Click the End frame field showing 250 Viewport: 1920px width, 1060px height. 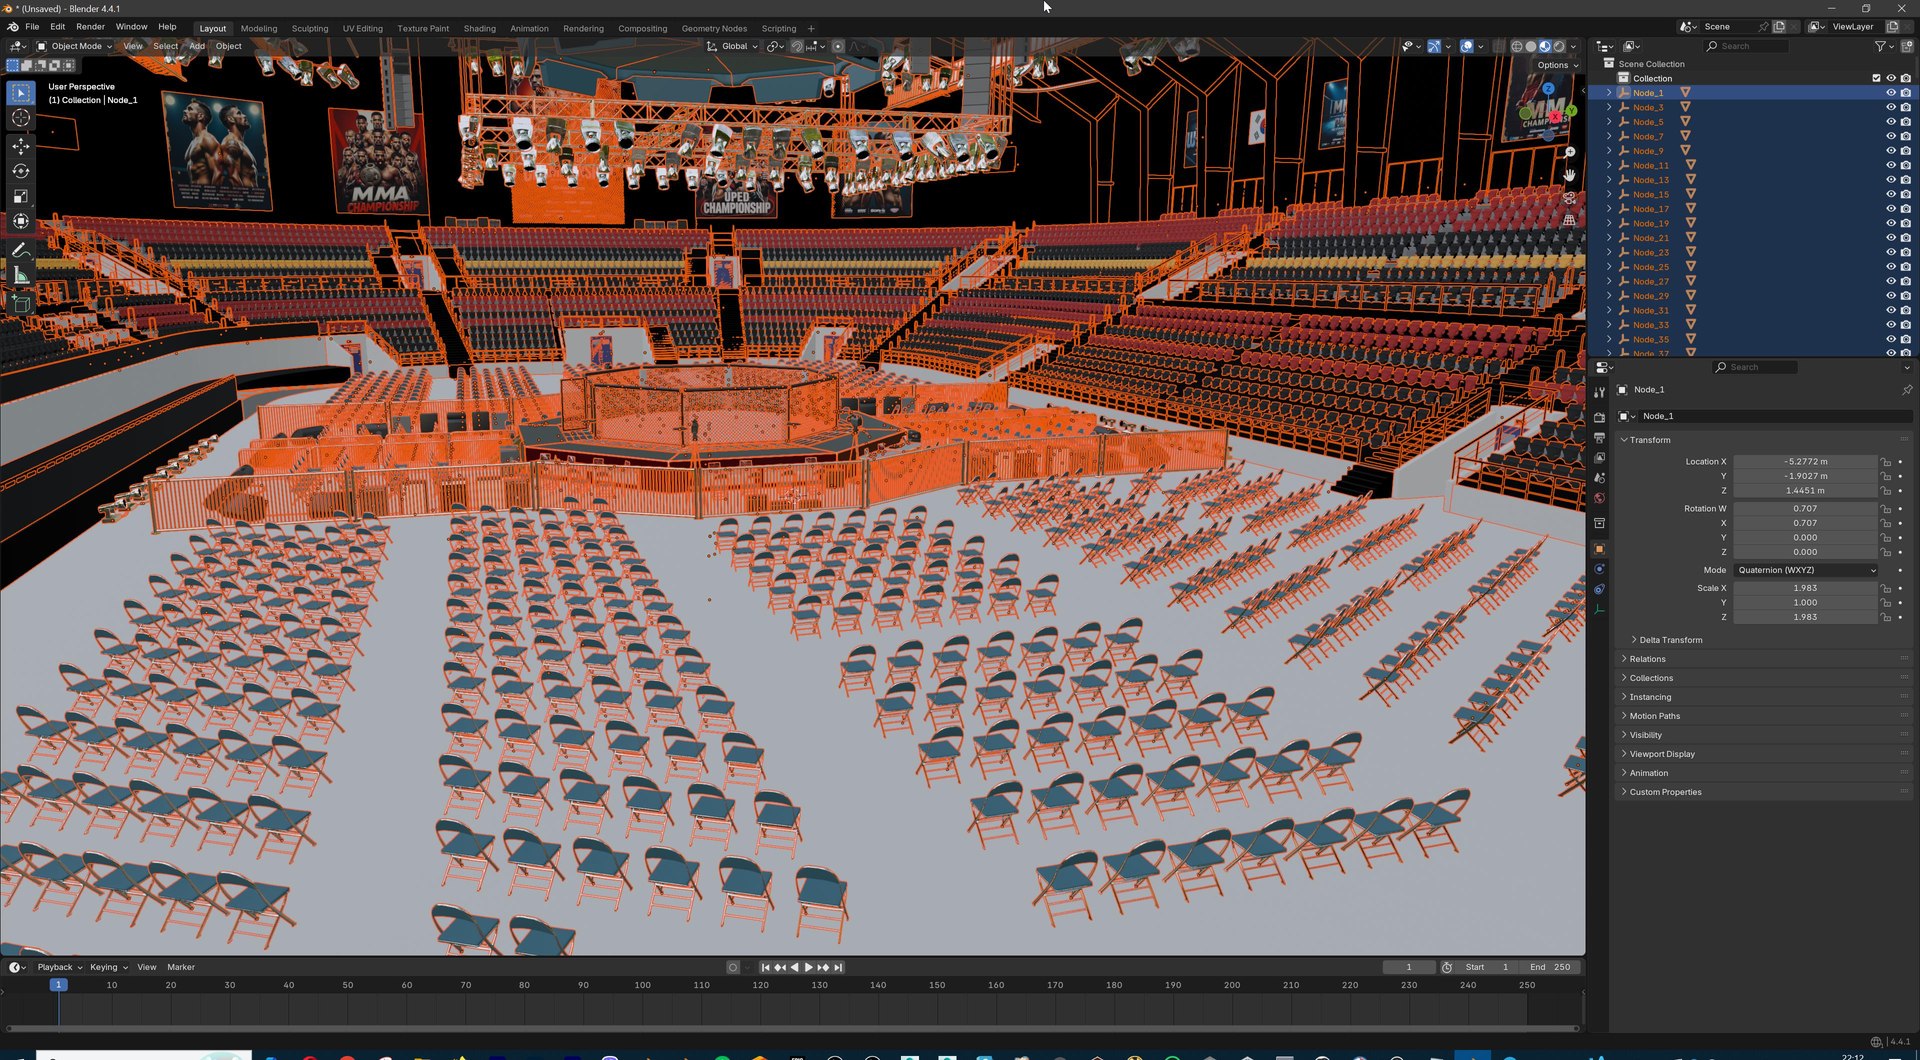pyautogui.click(x=1550, y=967)
